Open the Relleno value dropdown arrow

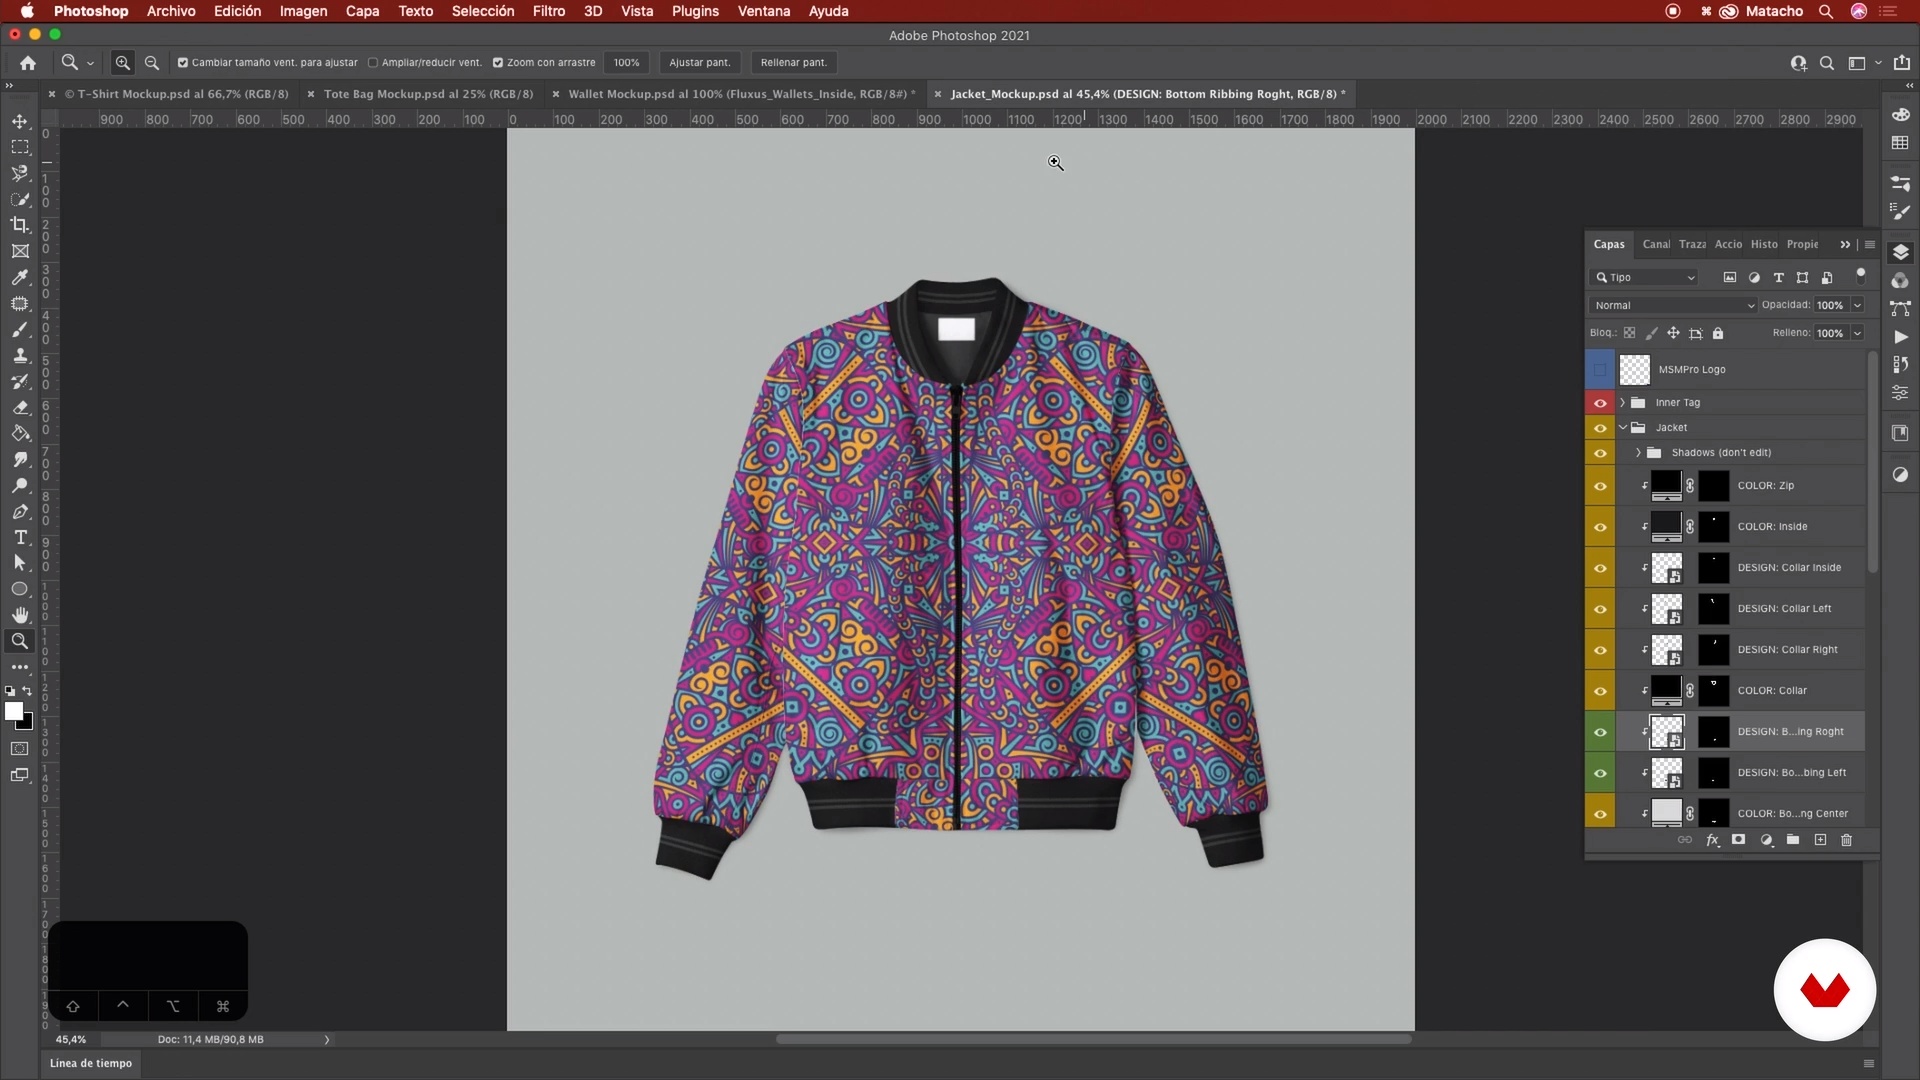(x=1857, y=333)
